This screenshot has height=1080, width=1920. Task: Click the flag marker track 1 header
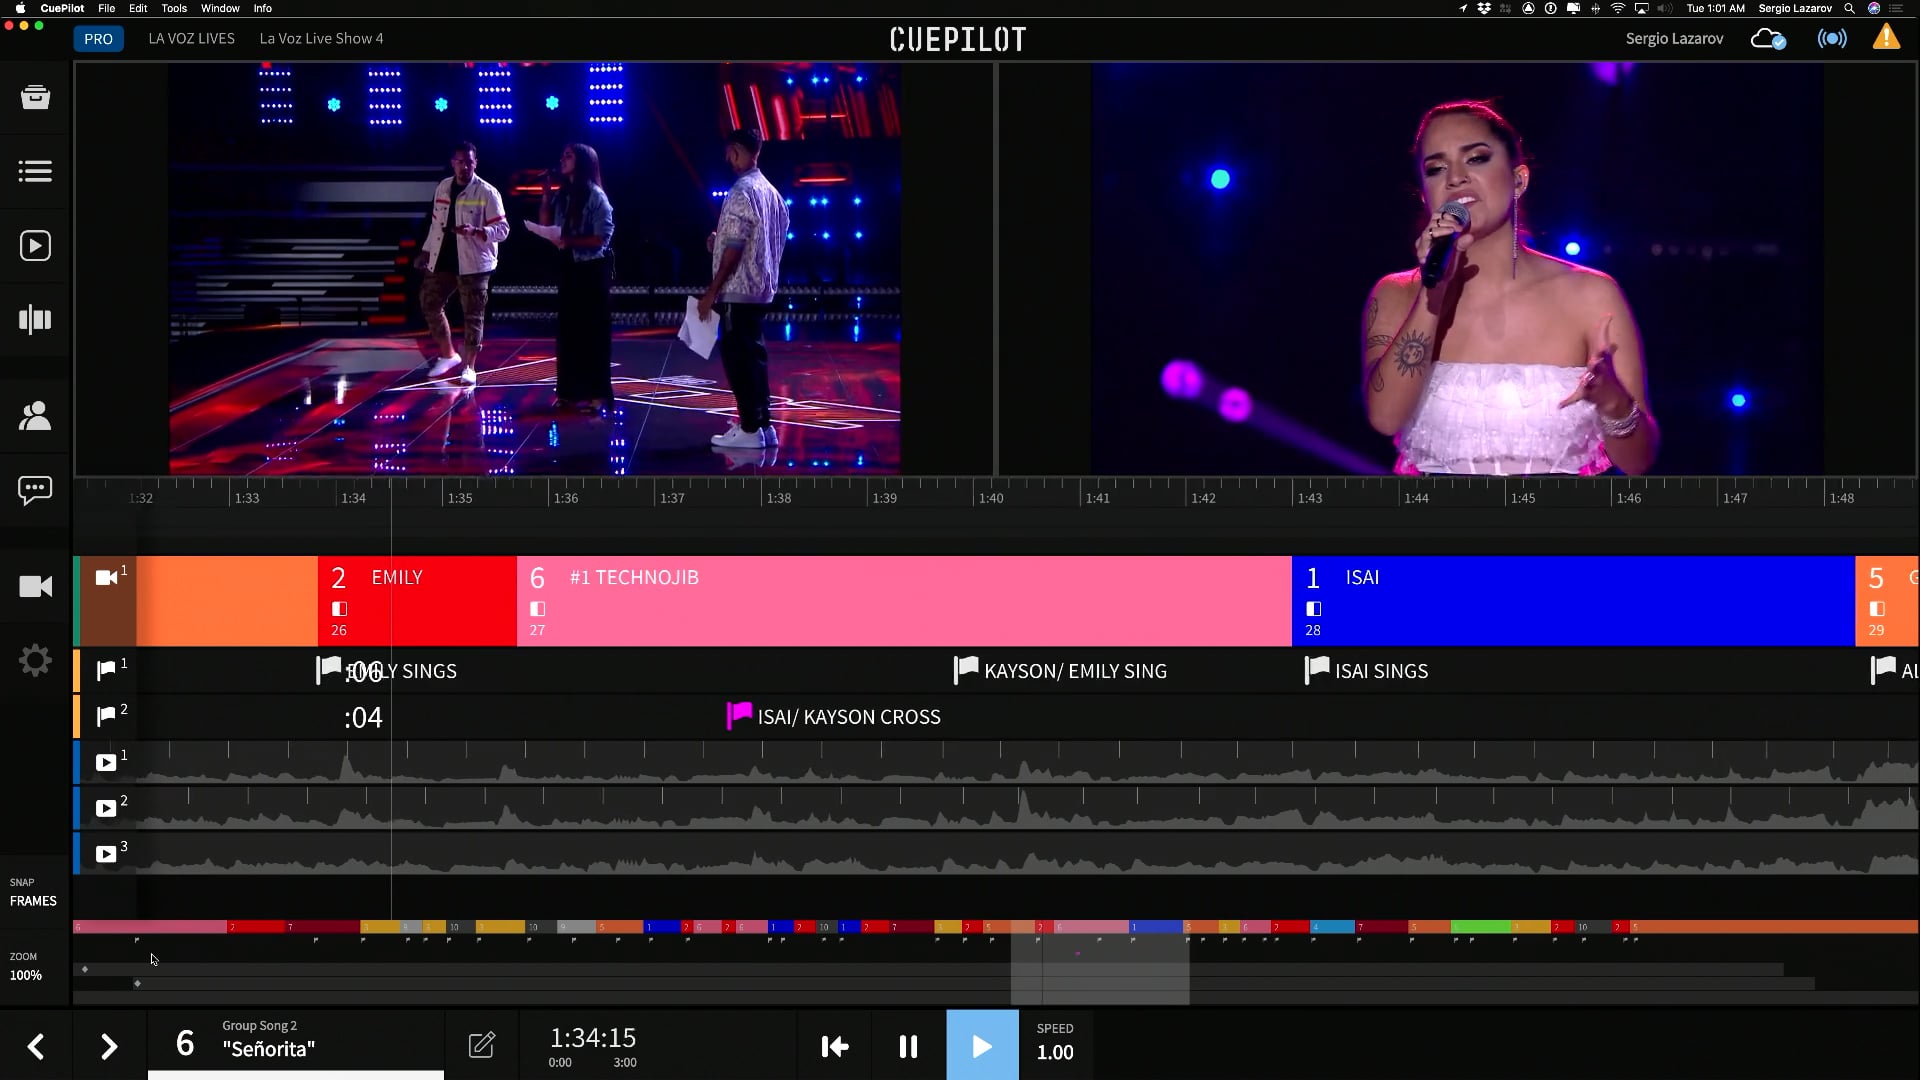click(x=108, y=670)
